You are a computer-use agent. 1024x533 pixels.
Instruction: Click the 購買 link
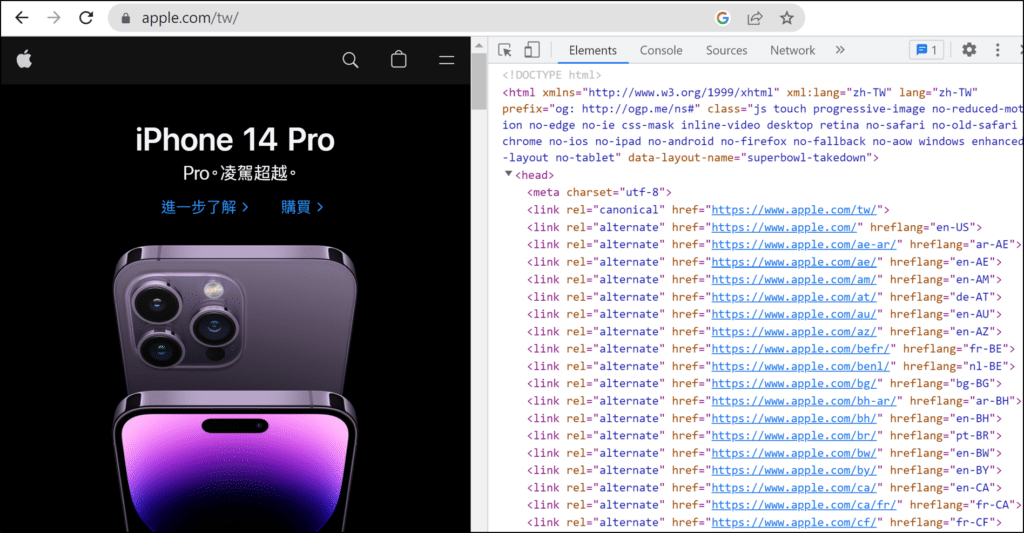[x=302, y=207]
